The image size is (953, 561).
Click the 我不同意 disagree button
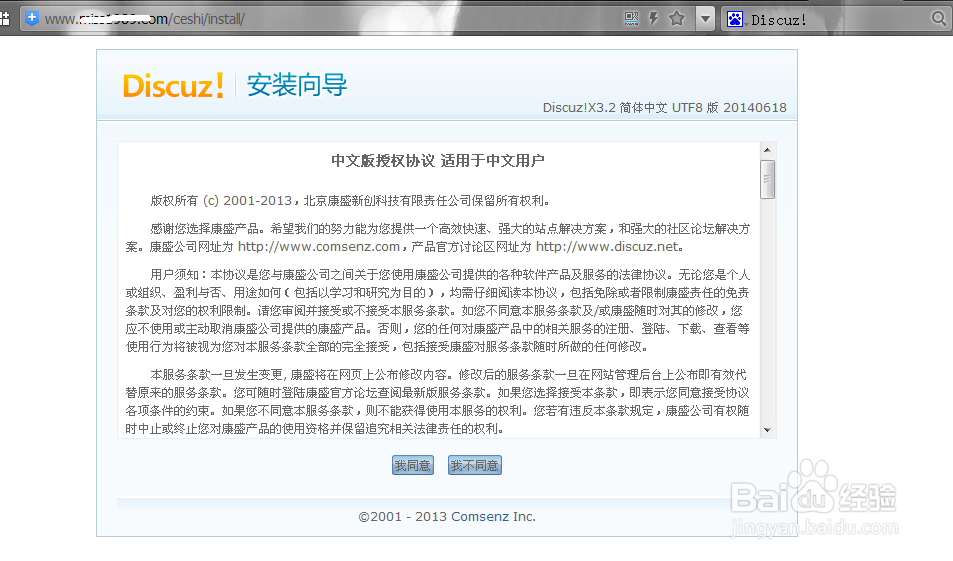click(475, 466)
